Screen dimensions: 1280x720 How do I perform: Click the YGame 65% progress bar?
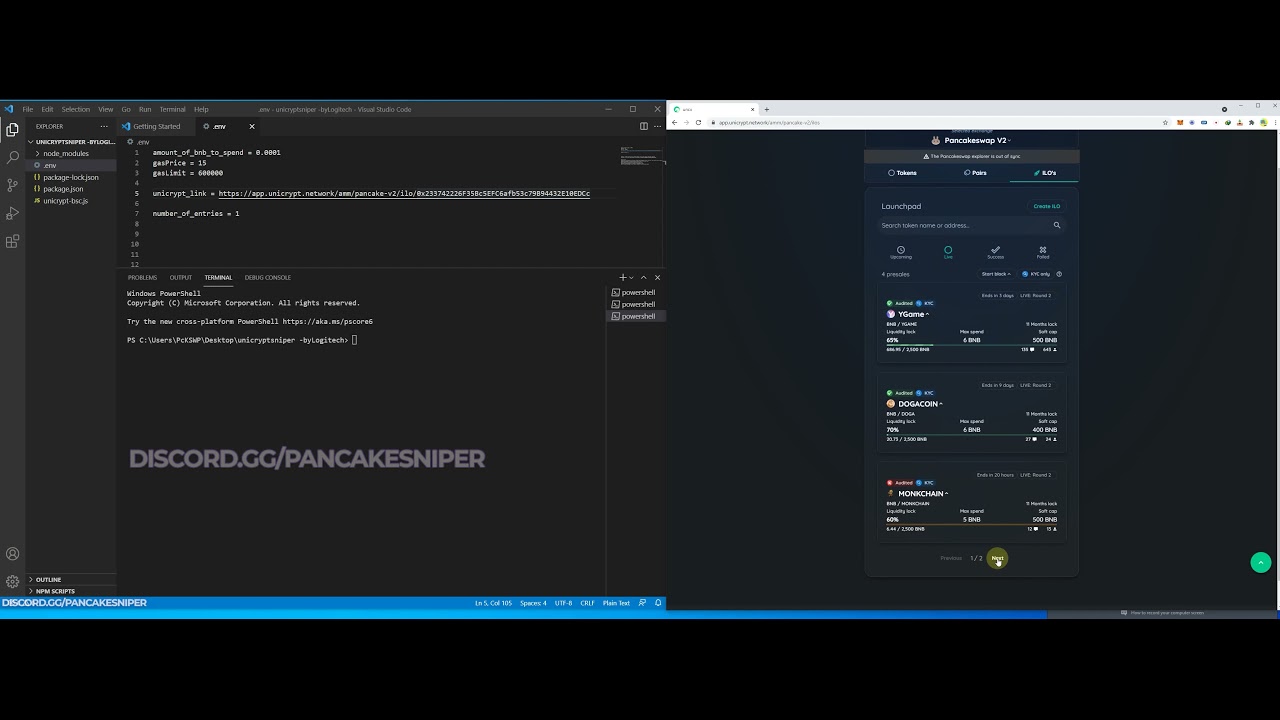[971, 345]
